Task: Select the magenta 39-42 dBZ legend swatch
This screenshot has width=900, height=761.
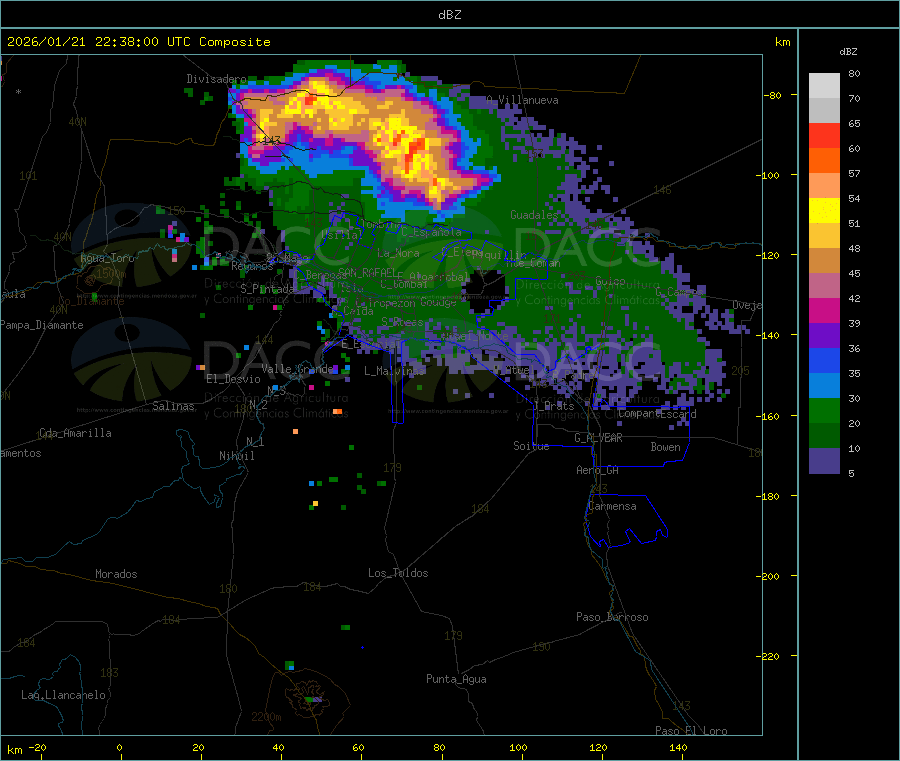Action: coord(824,310)
